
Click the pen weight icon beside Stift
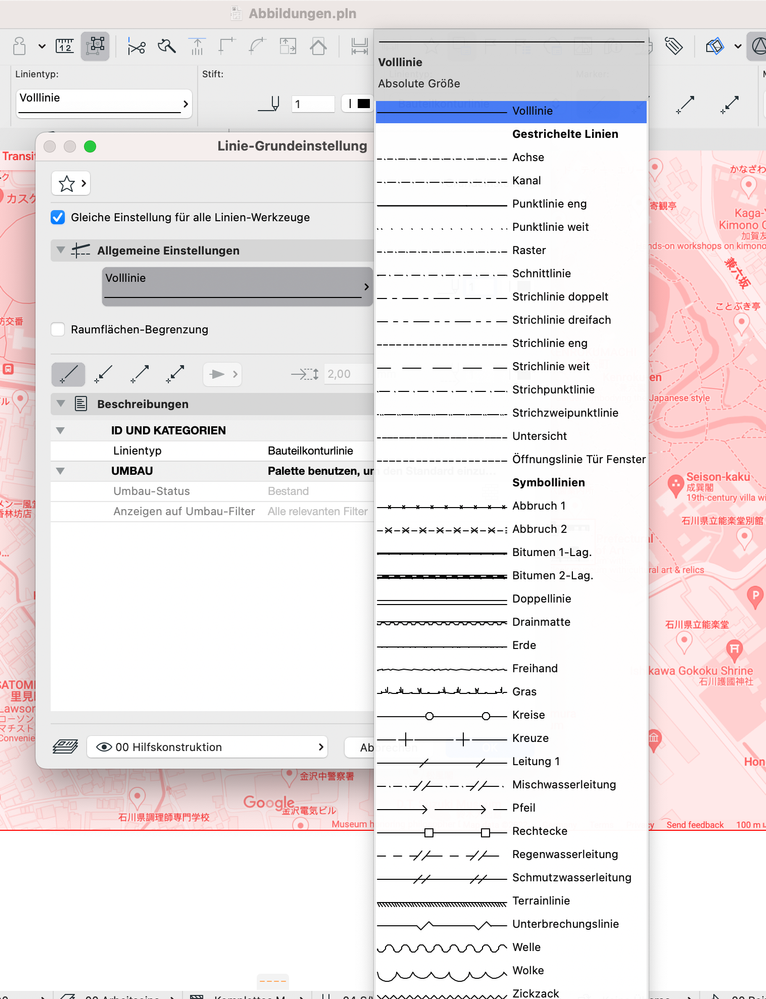click(269, 103)
